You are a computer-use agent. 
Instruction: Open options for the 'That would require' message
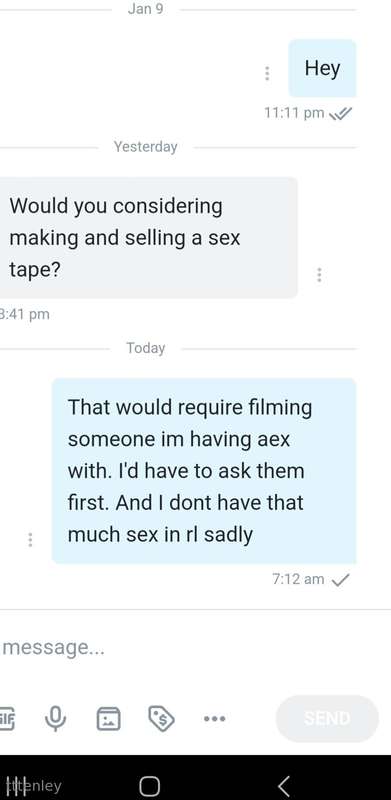click(x=30, y=539)
